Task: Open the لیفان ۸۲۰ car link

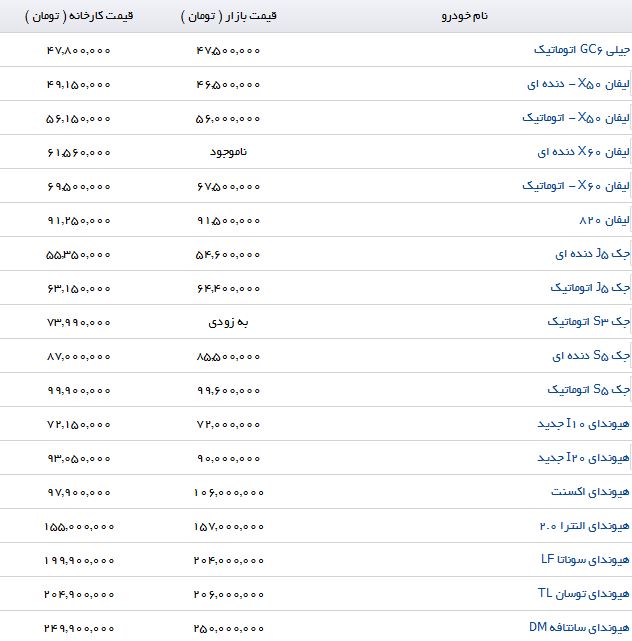Action: coord(604,220)
